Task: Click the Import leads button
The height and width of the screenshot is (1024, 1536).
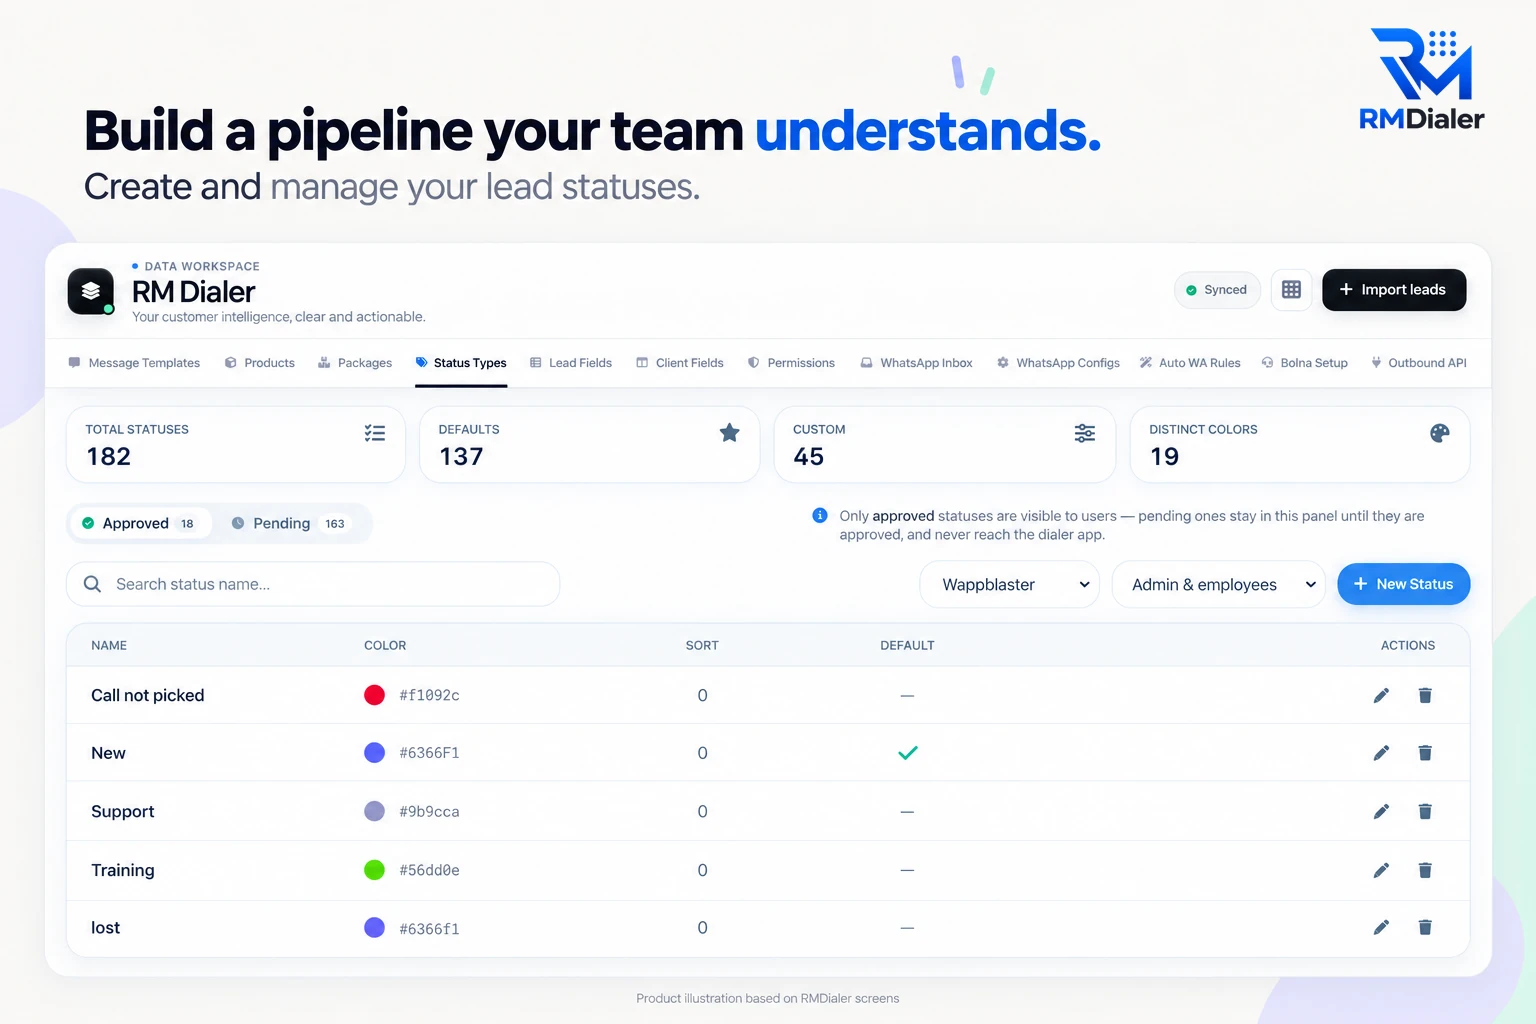Action: (x=1394, y=290)
